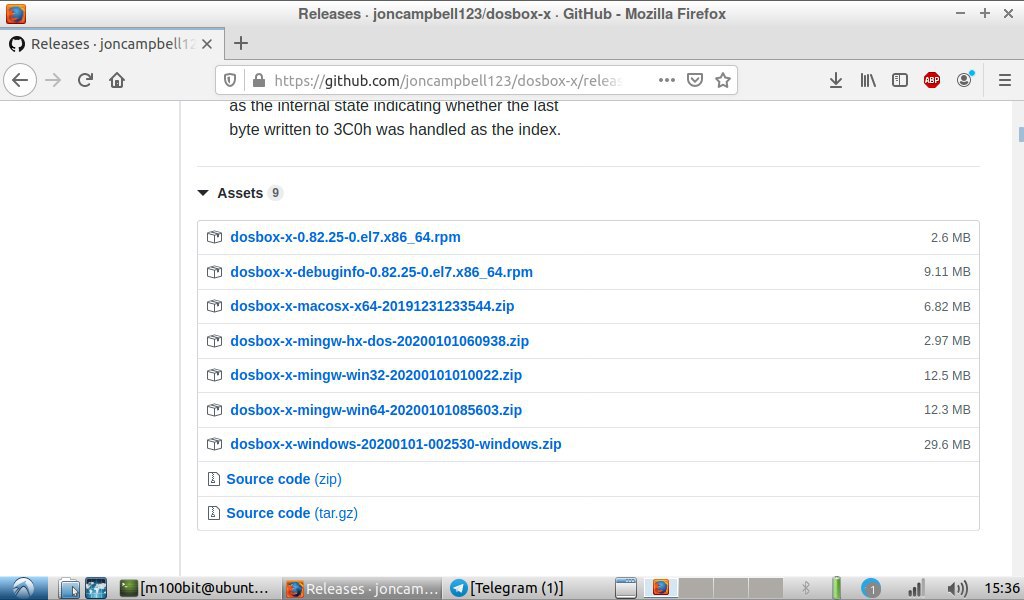Toggle the Firefox sidebar

coord(899,80)
